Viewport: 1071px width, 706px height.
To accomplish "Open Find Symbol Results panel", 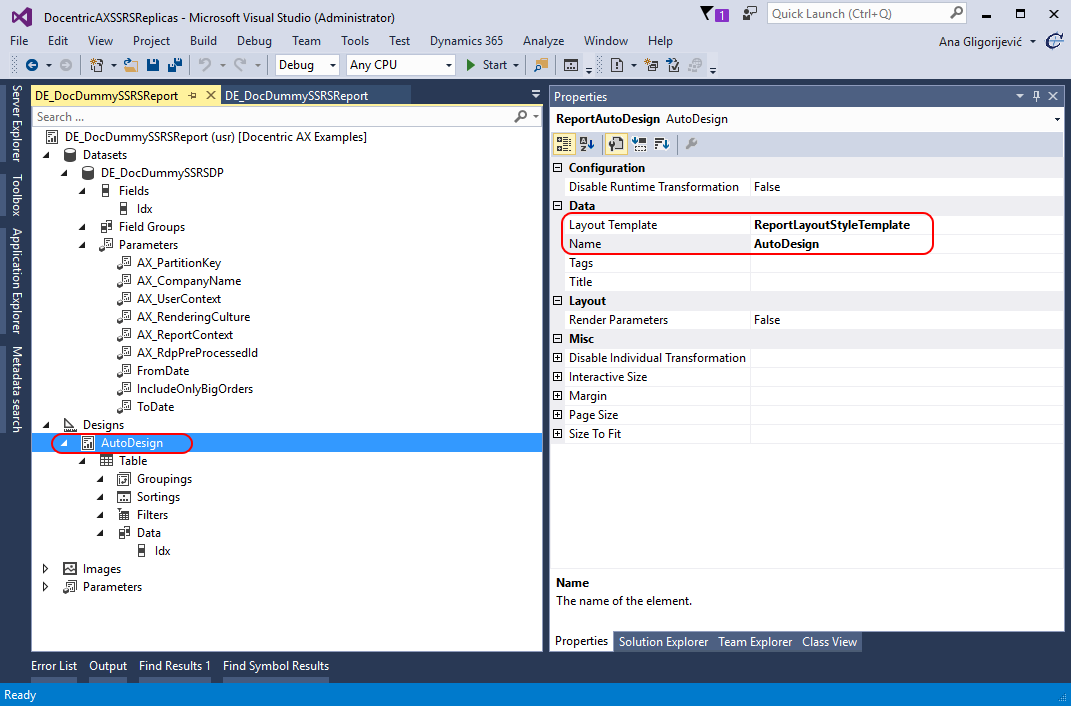I will click(x=276, y=666).
